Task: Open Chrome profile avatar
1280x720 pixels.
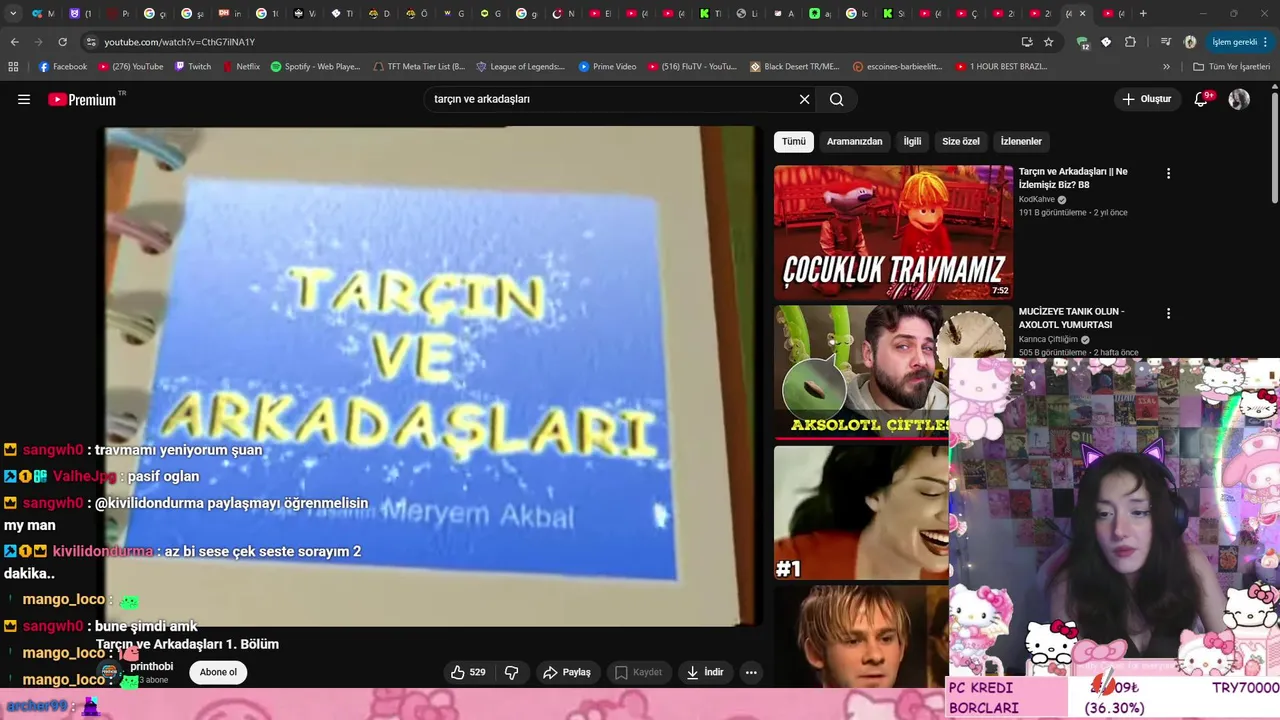Action: 1190,42
